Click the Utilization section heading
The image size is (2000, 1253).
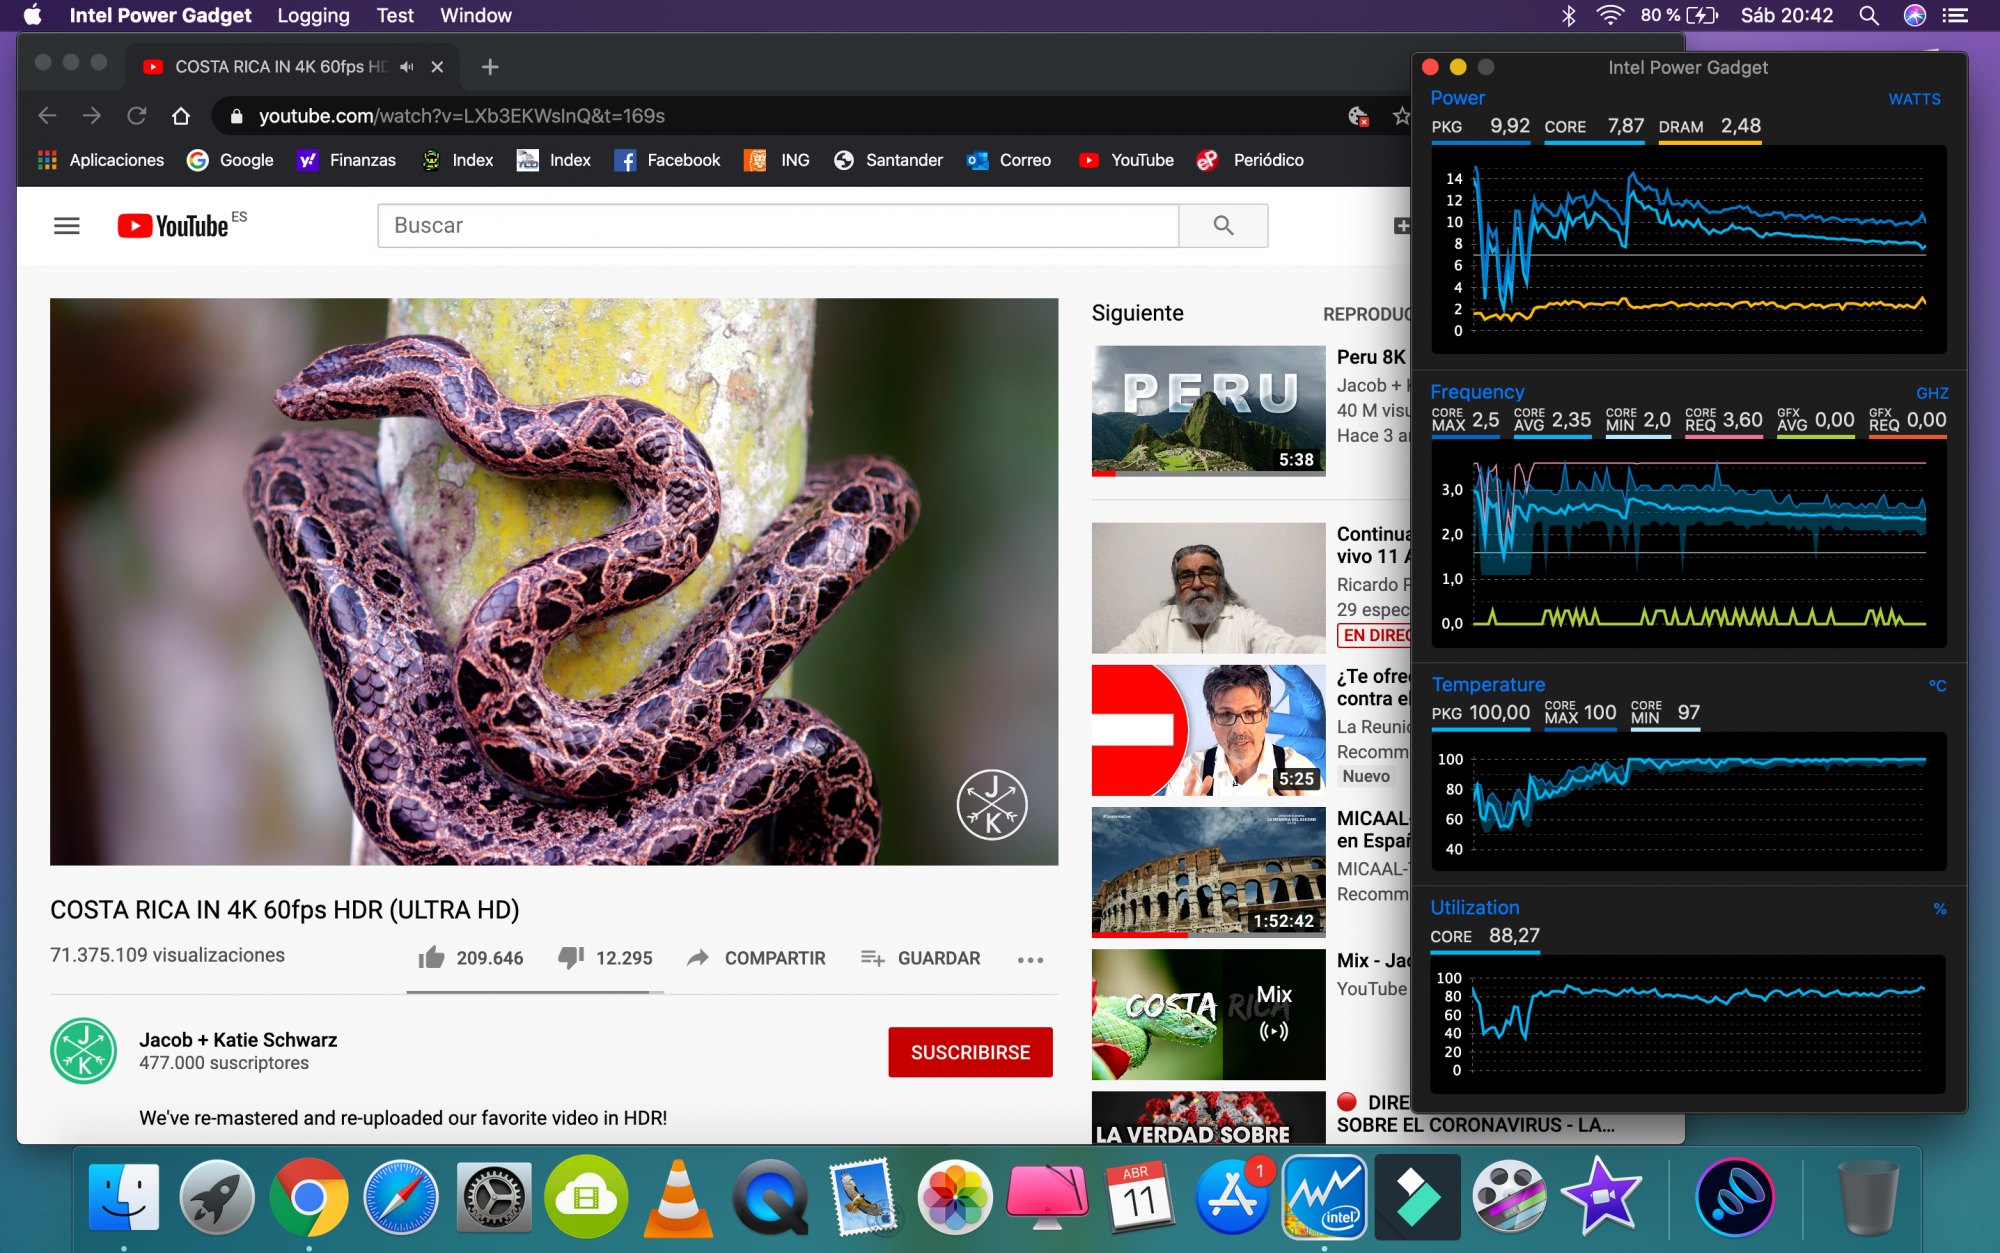click(1475, 908)
